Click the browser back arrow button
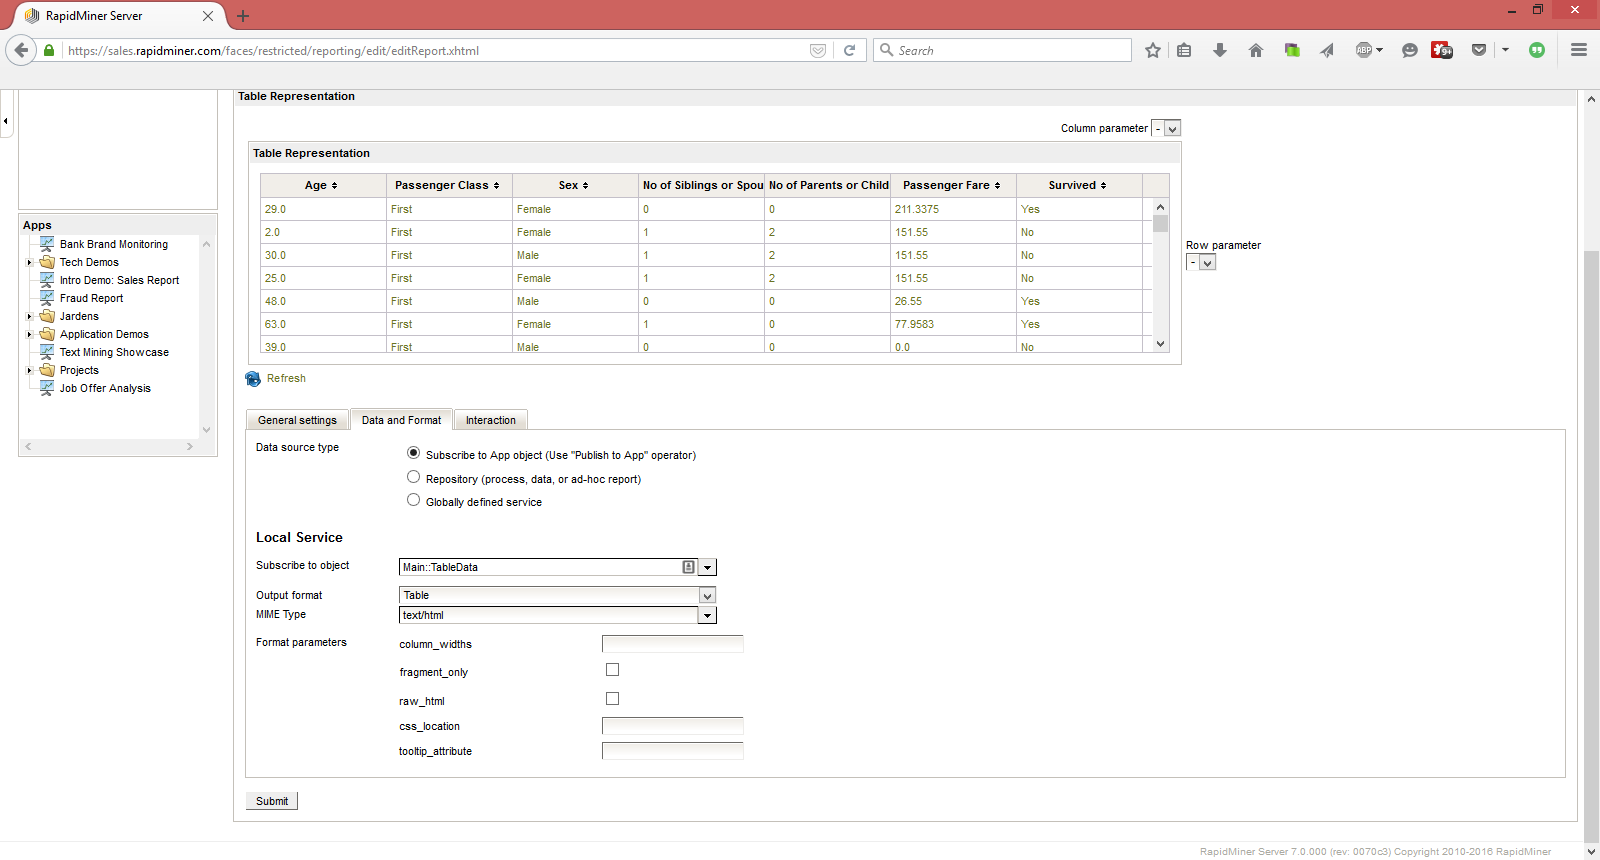The image size is (1600, 860). 21,50
